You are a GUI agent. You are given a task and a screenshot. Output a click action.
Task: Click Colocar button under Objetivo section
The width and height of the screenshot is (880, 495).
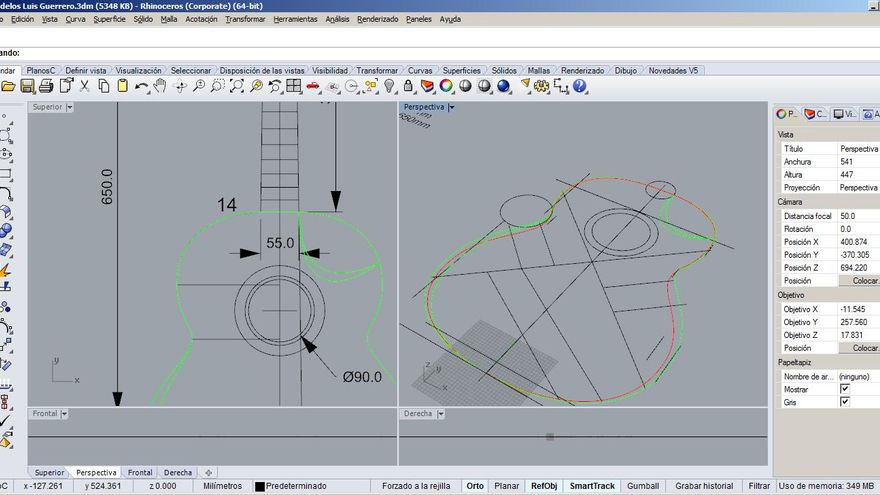[x=864, y=348]
